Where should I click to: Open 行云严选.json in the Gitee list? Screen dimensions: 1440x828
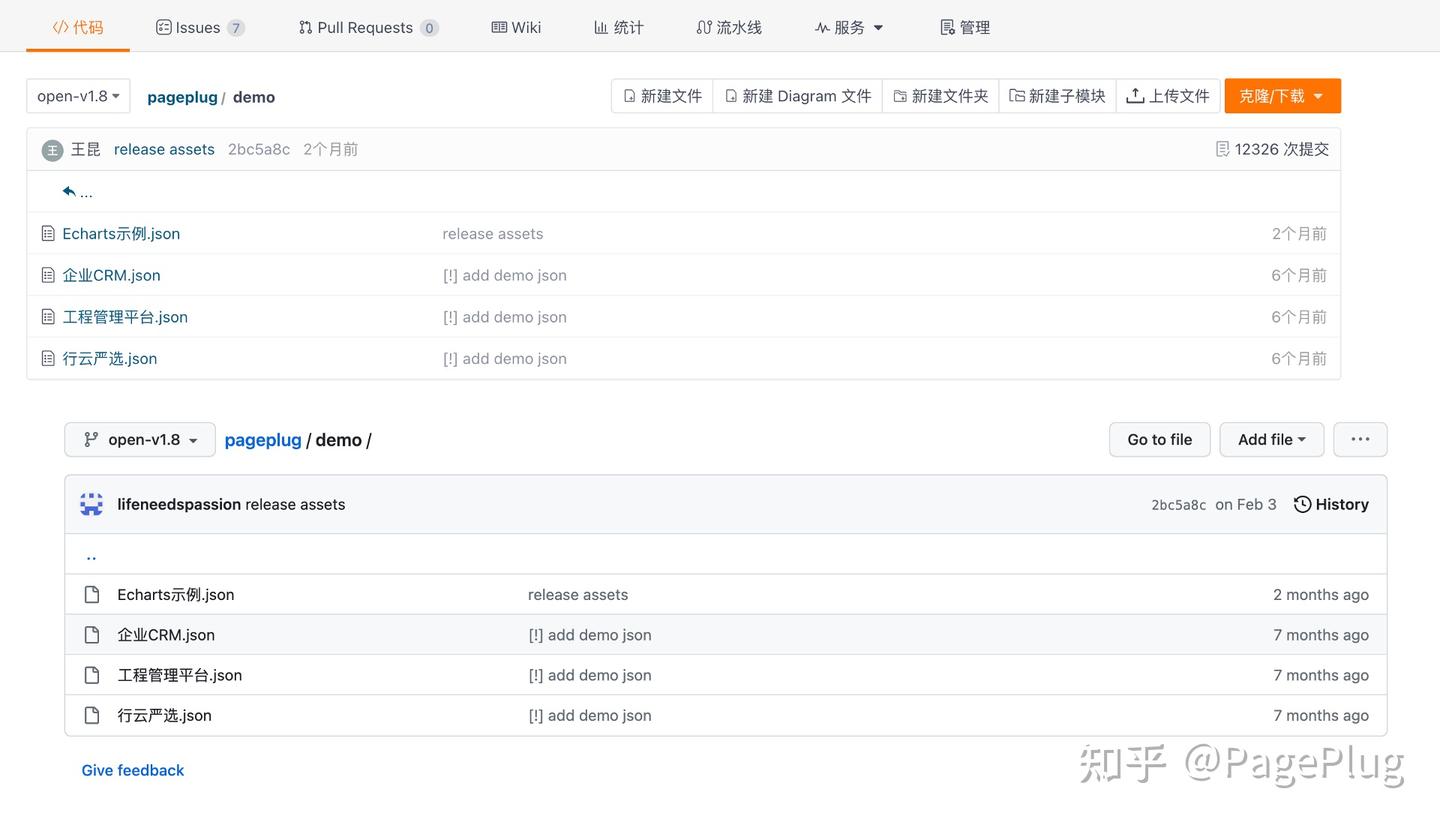coord(109,358)
